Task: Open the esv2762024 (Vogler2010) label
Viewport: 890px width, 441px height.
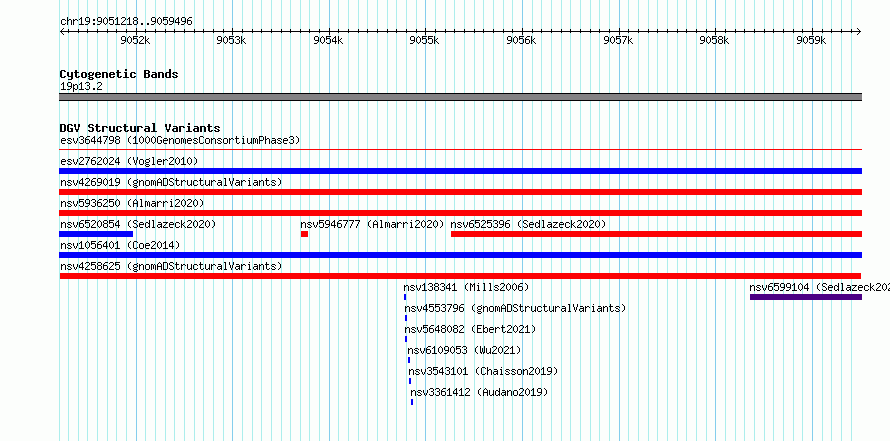Action: coord(129,161)
